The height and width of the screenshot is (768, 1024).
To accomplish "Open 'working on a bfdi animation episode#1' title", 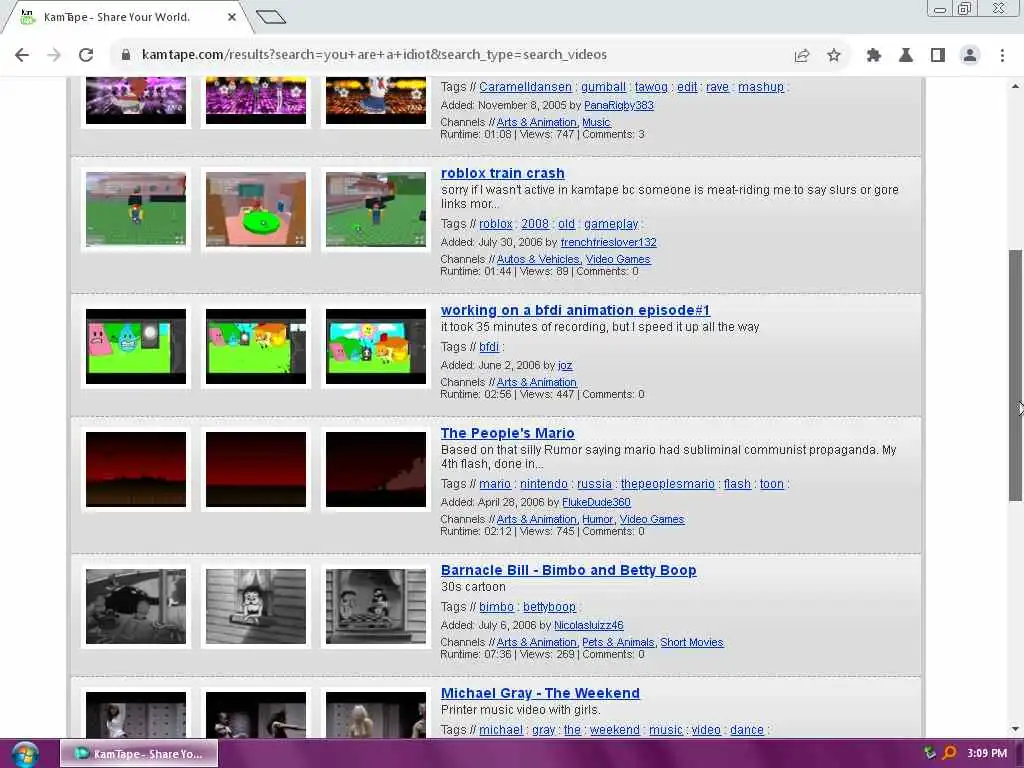I will [x=575, y=310].
